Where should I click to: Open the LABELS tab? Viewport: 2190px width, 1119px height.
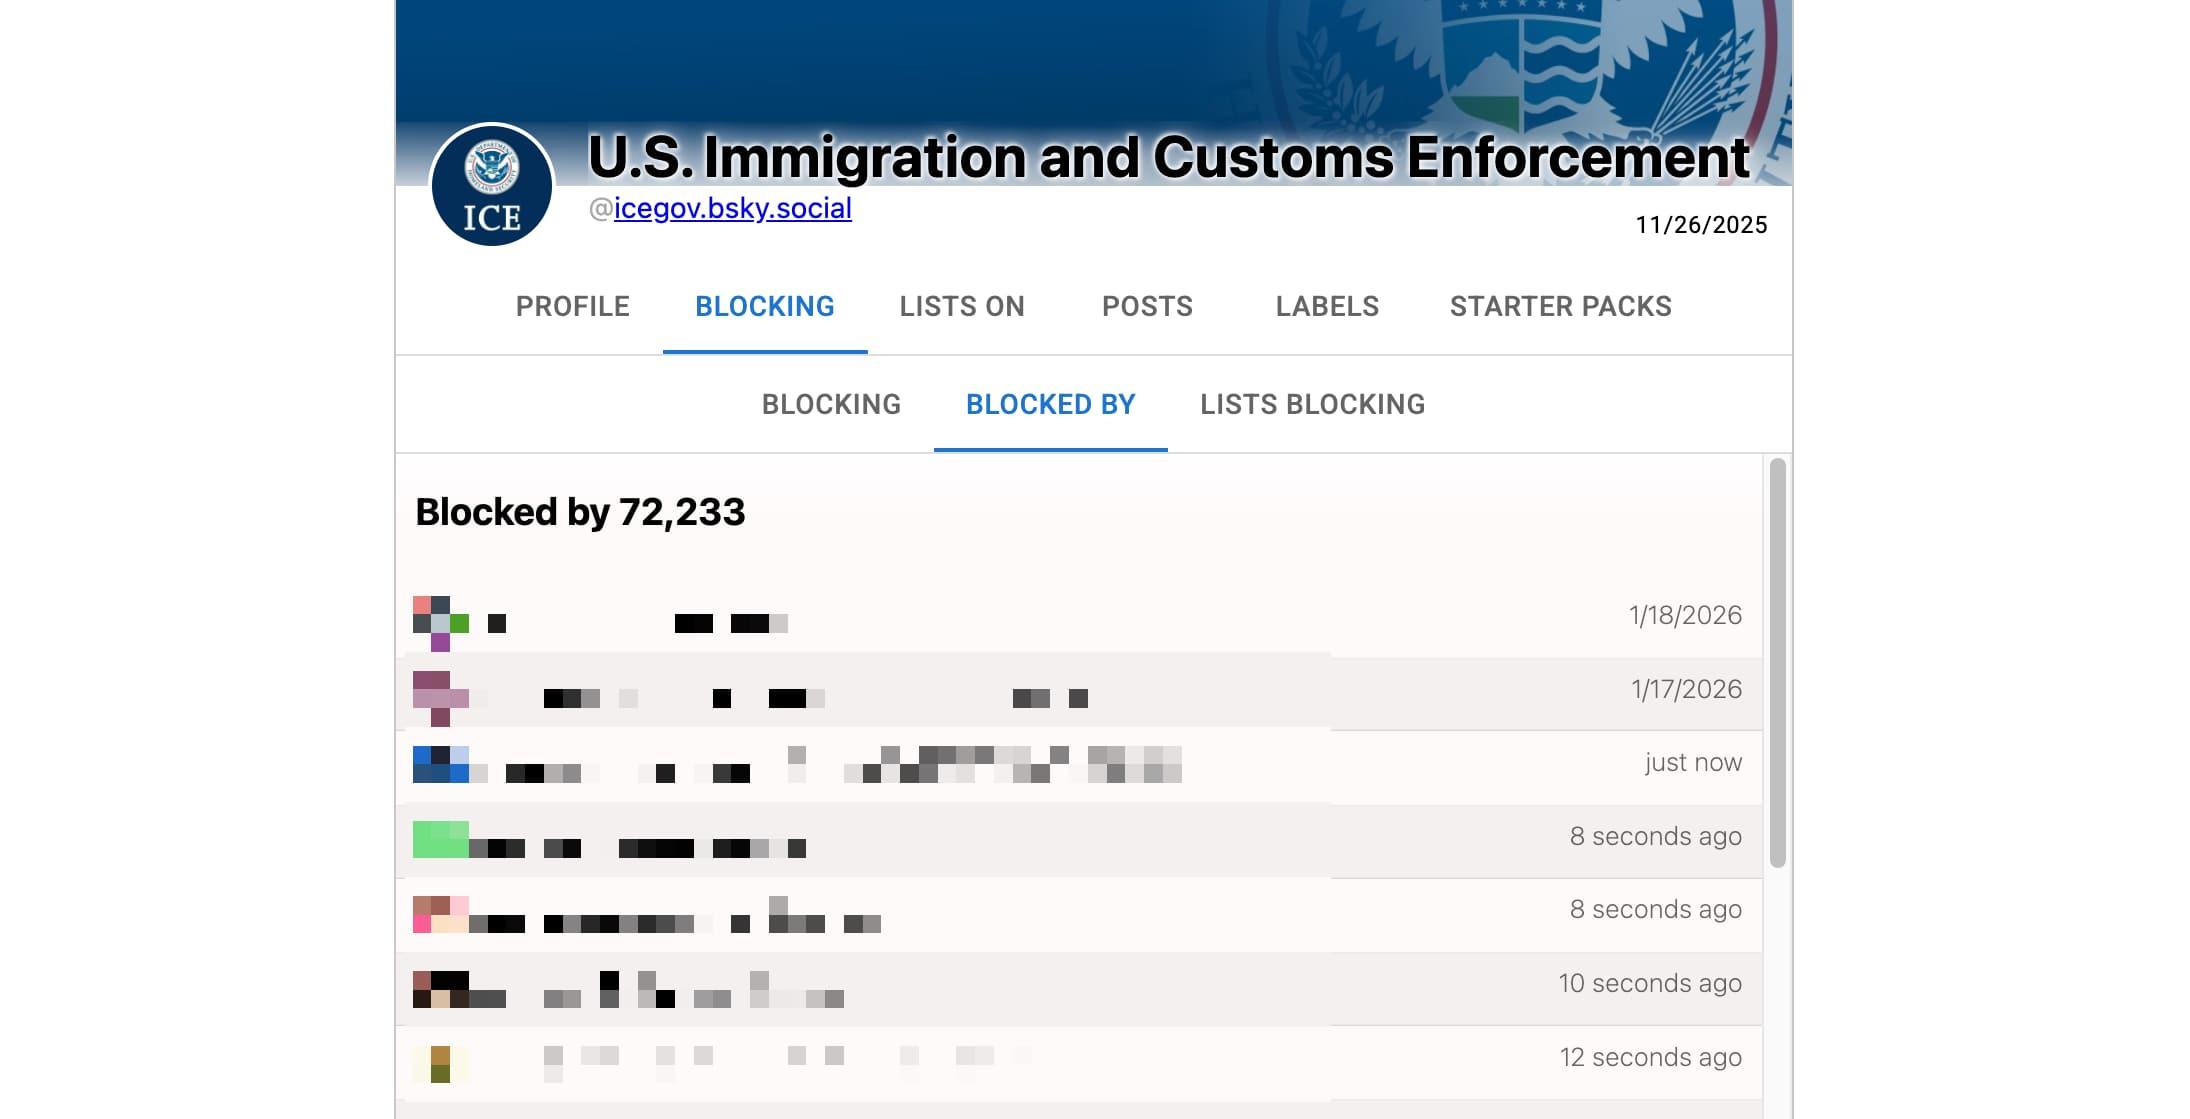coord(1326,306)
